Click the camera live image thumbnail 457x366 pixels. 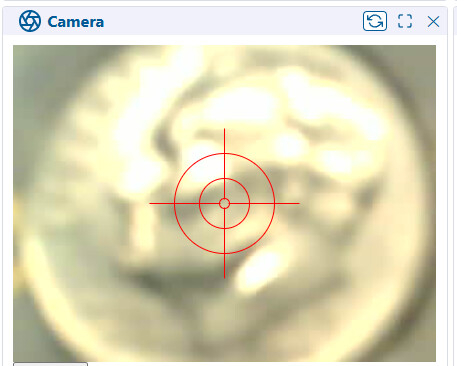pos(224,203)
